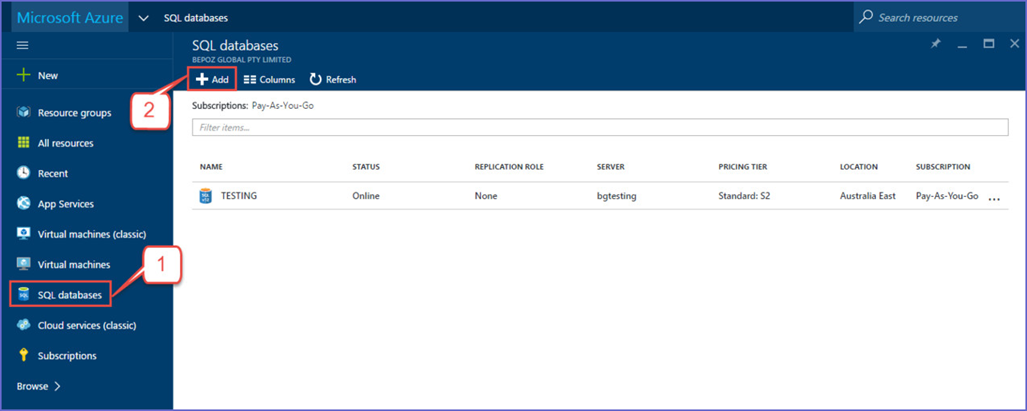Click the Refresh button in the toolbar

(333, 80)
